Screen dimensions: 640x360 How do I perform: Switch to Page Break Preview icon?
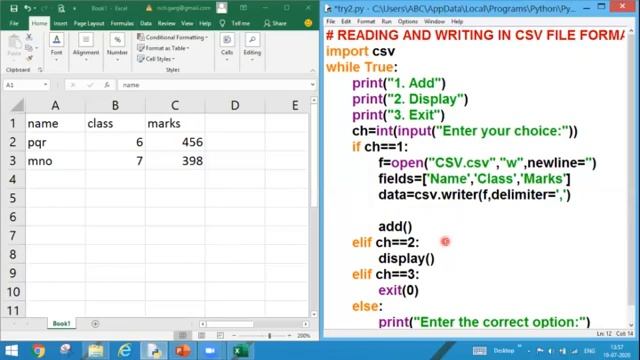click(x=220, y=336)
